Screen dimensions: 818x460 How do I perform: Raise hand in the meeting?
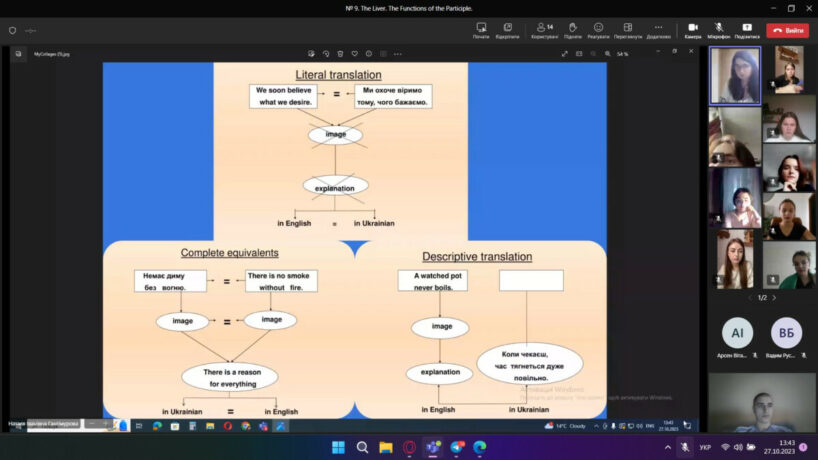coord(572,30)
